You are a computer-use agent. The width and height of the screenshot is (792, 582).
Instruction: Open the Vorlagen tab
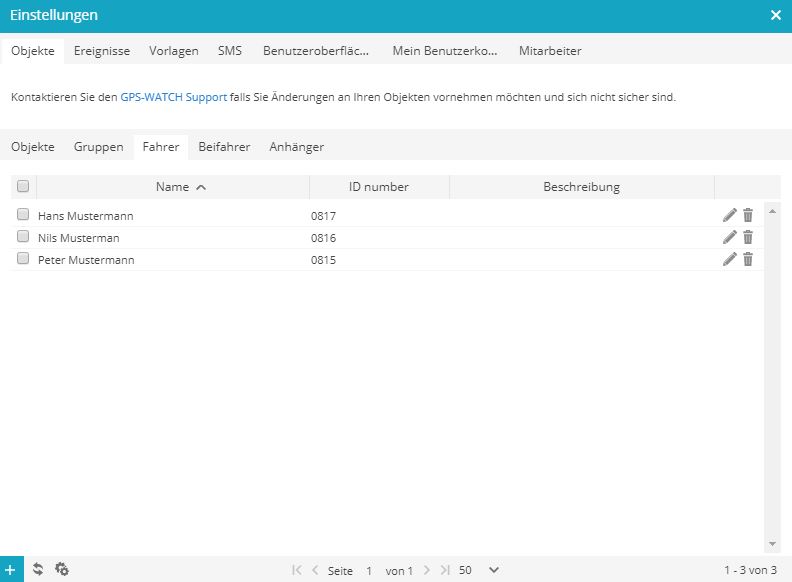point(174,51)
